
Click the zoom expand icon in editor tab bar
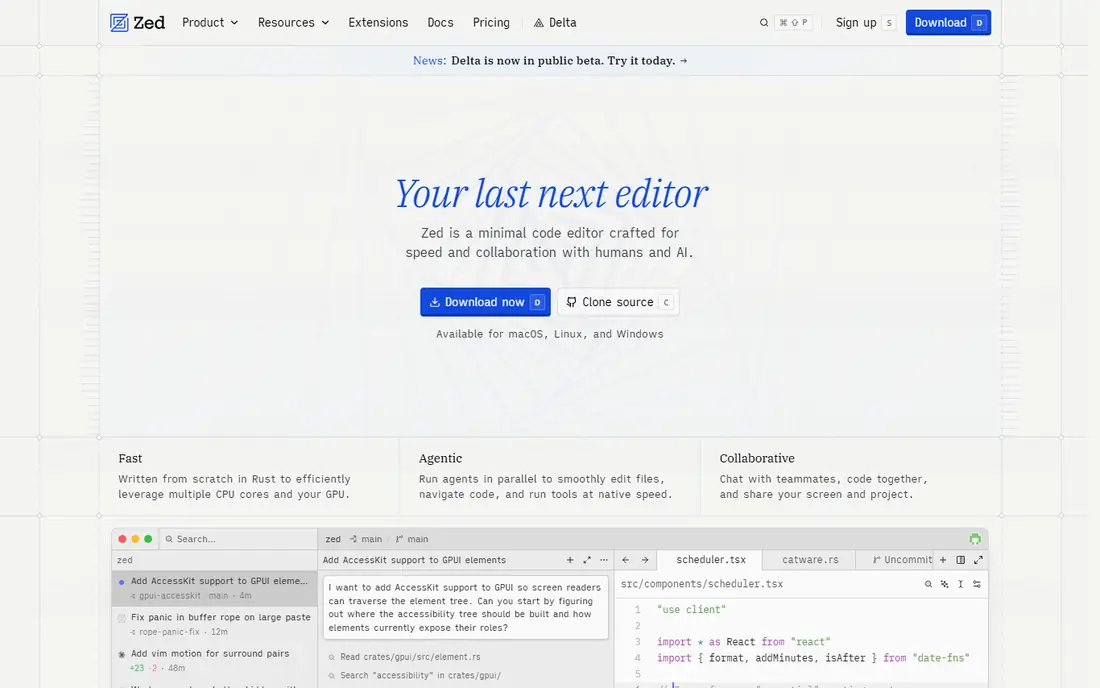click(x=978, y=560)
